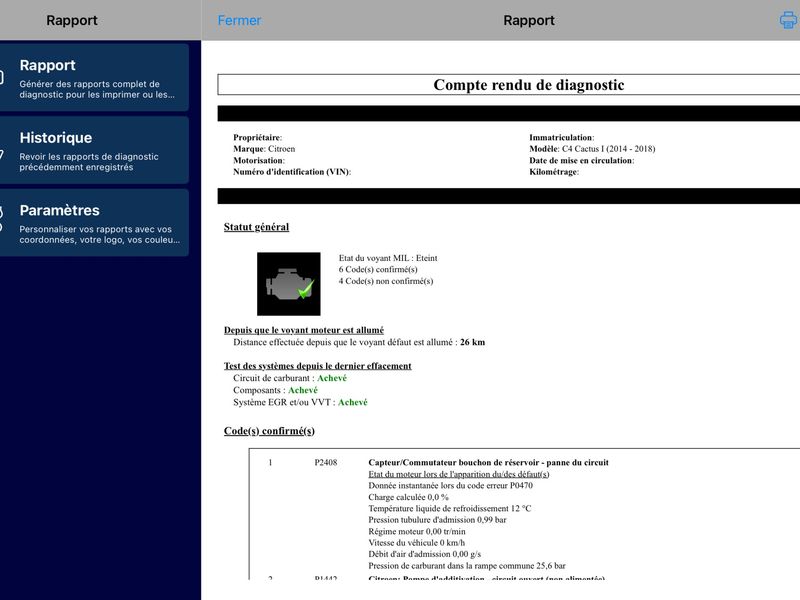Click the engine MIL status image
The width and height of the screenshot is (800, 600).
pyautogui.click(x=289, y=284)
